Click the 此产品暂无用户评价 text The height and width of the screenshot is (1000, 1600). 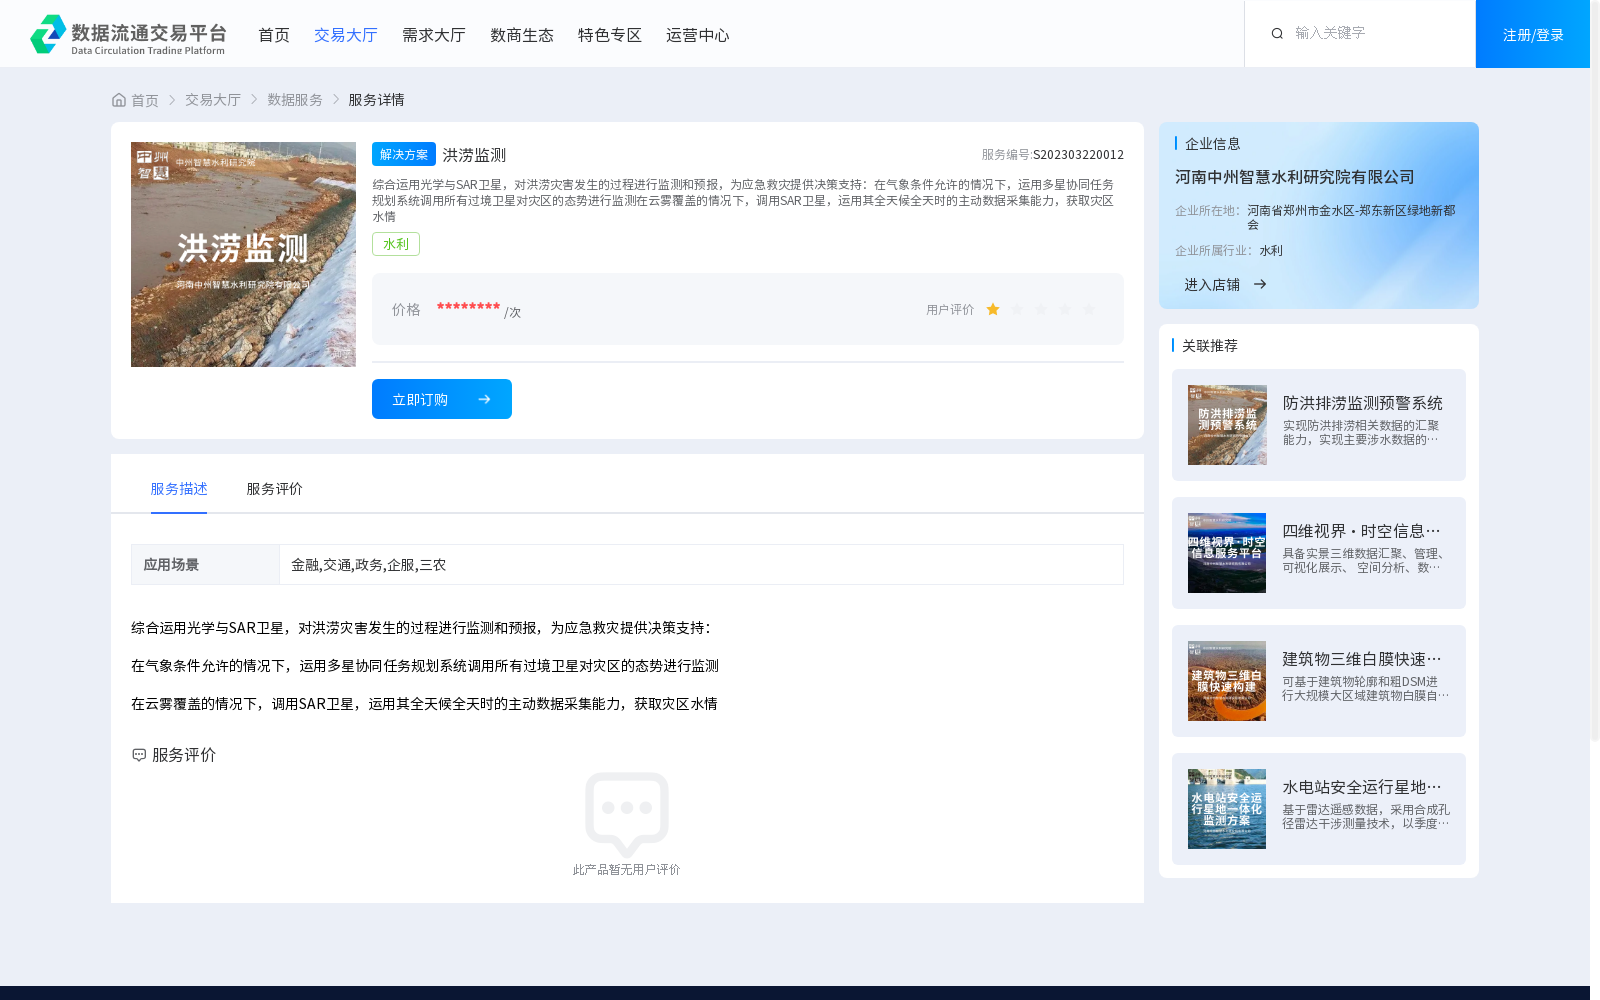pyautogui.click(x=627, y=870)
